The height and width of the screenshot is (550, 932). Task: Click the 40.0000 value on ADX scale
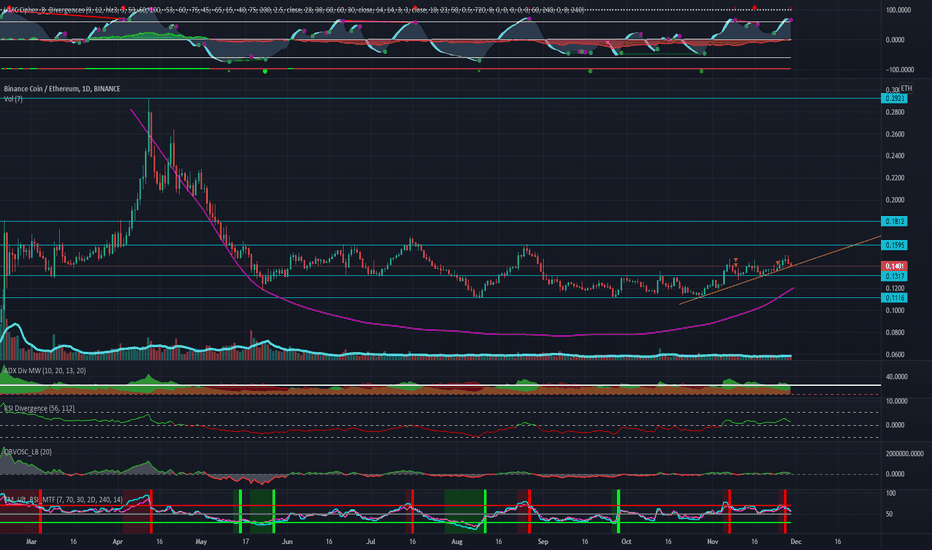point(896,376)
